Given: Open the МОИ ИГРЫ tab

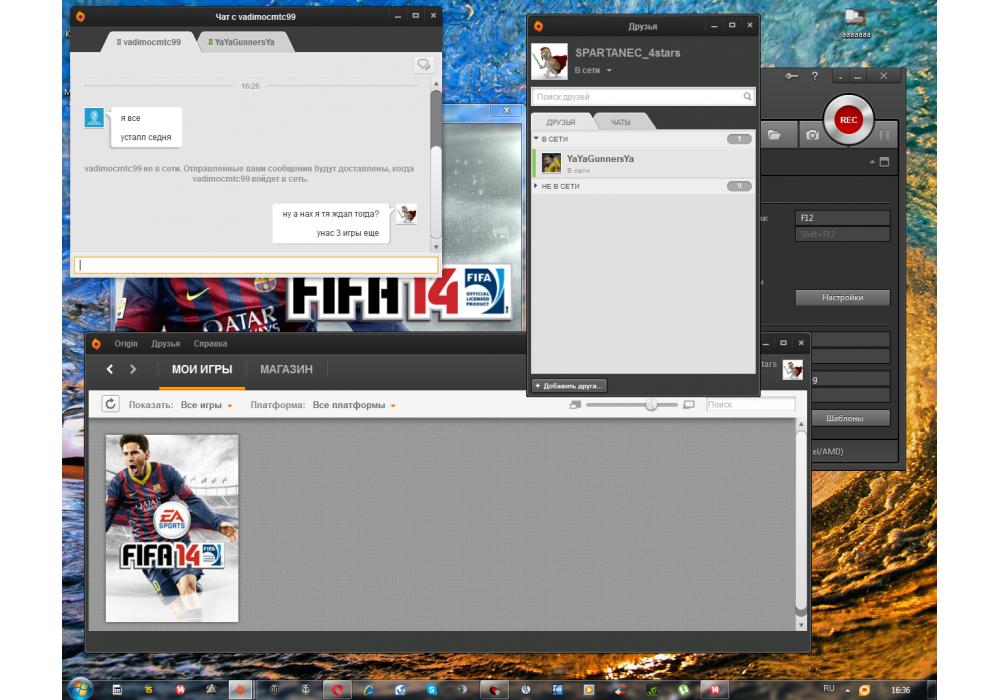Looking at the screenshot, I should 202,370.
